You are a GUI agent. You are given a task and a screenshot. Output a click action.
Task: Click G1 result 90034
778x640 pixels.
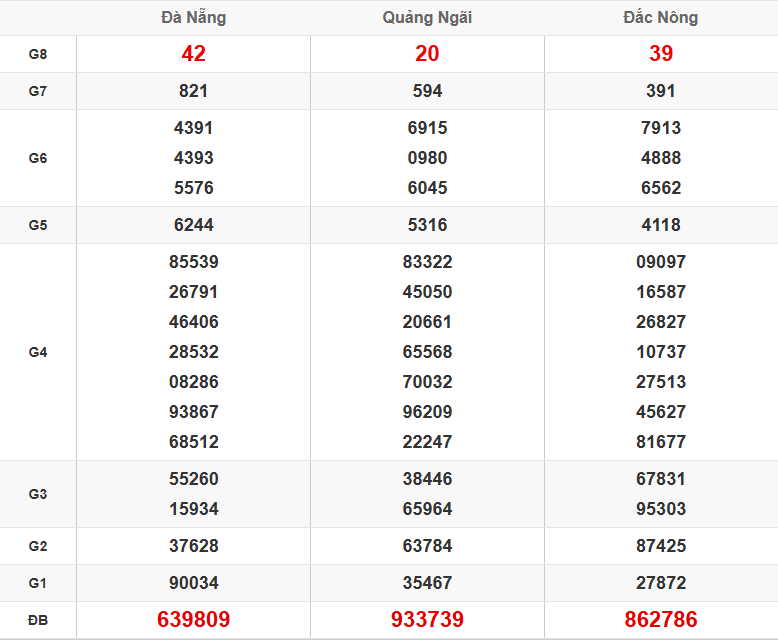point(193,583)
